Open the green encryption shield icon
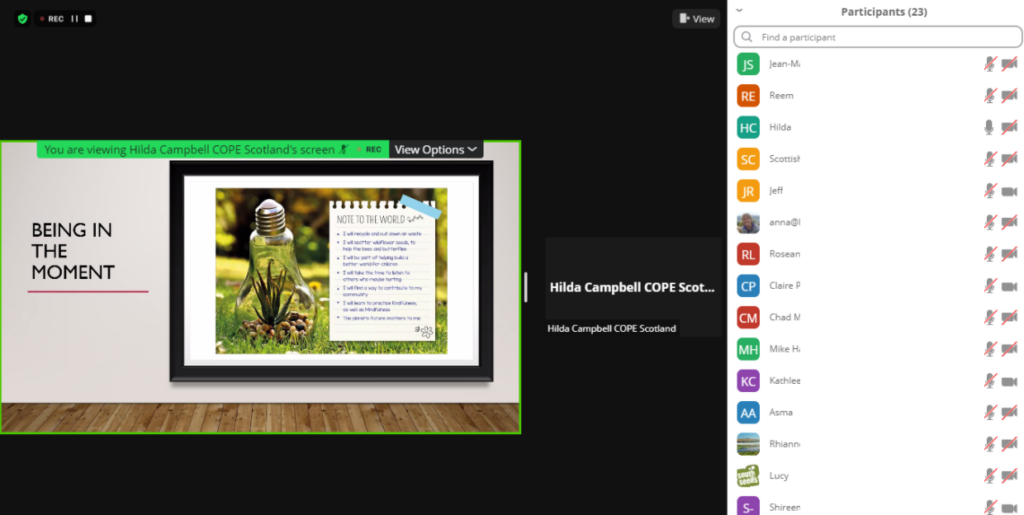 [23, 19]
